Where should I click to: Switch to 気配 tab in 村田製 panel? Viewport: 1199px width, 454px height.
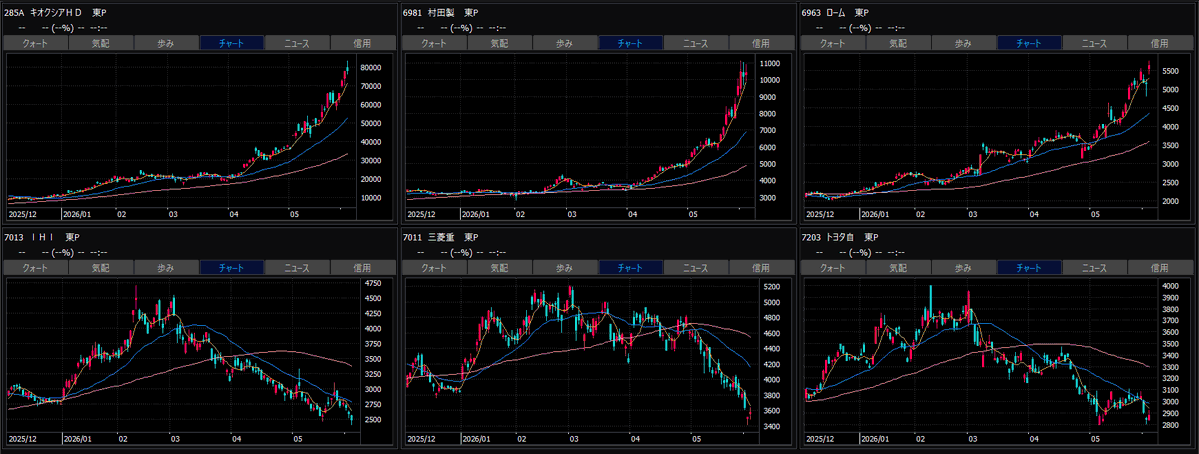(x=499, y=43)
